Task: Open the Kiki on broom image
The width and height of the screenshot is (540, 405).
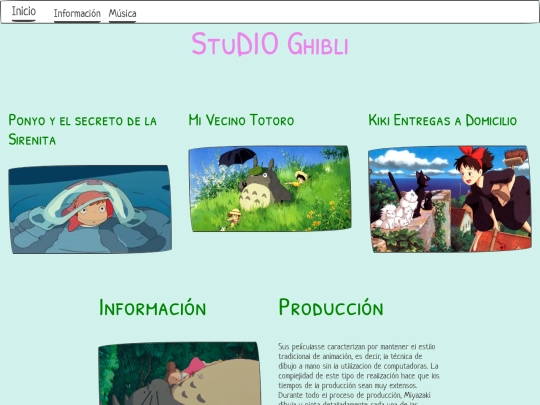Action: tap(450, 199)
